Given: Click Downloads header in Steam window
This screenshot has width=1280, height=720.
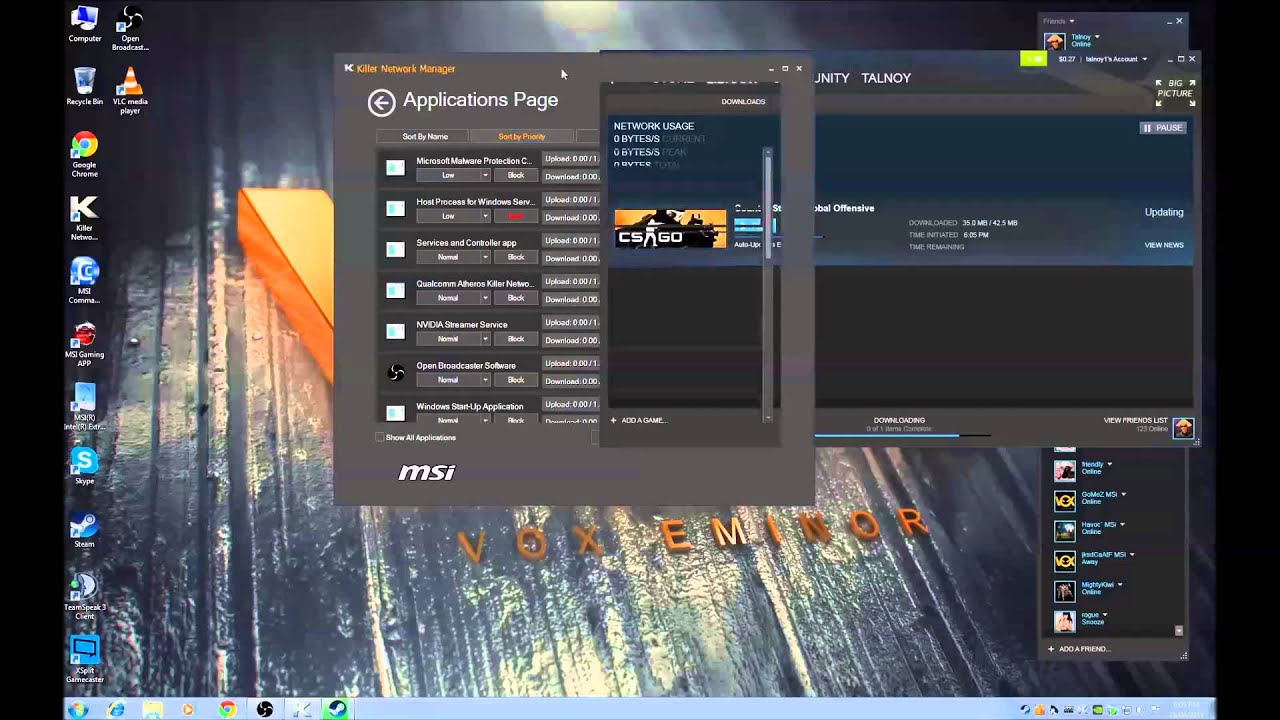Looking at the screenshot, I should pos(743,102).
